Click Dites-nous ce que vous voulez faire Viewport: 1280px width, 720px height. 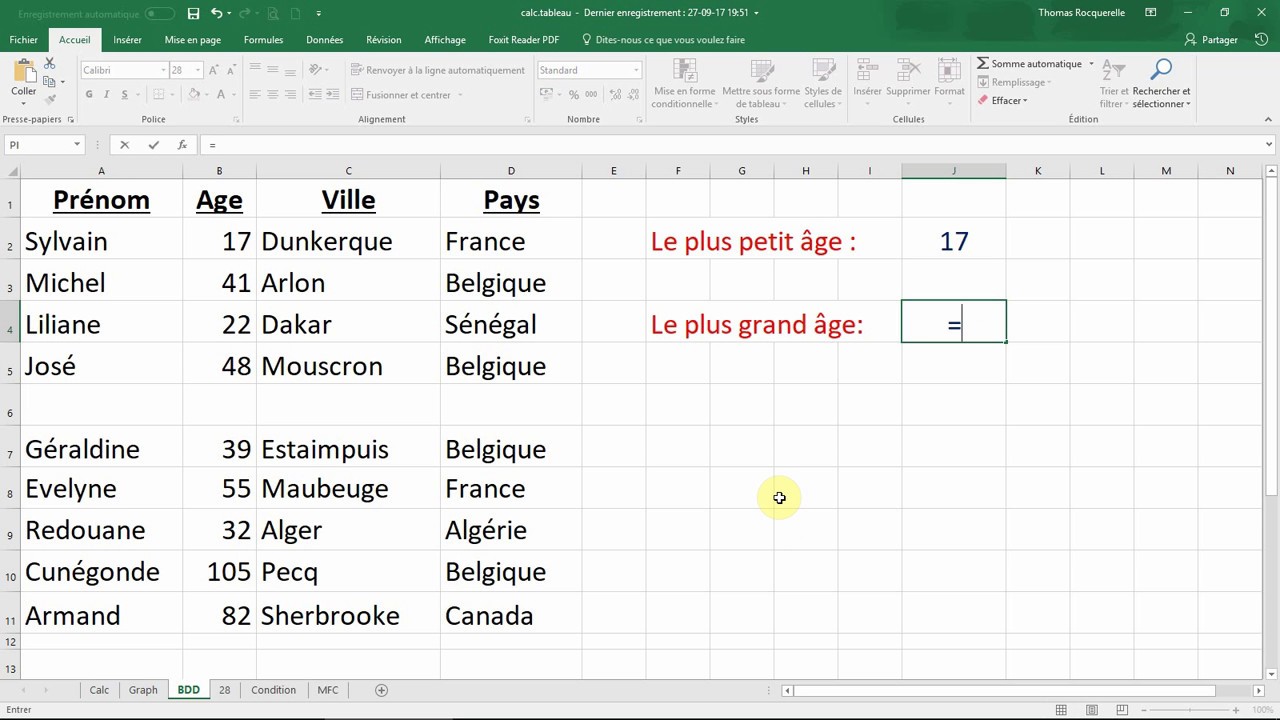(663, 40)
